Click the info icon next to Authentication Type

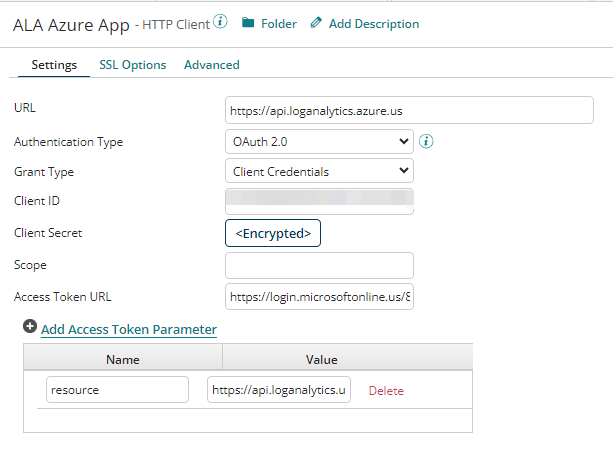(x=426, y=141)
